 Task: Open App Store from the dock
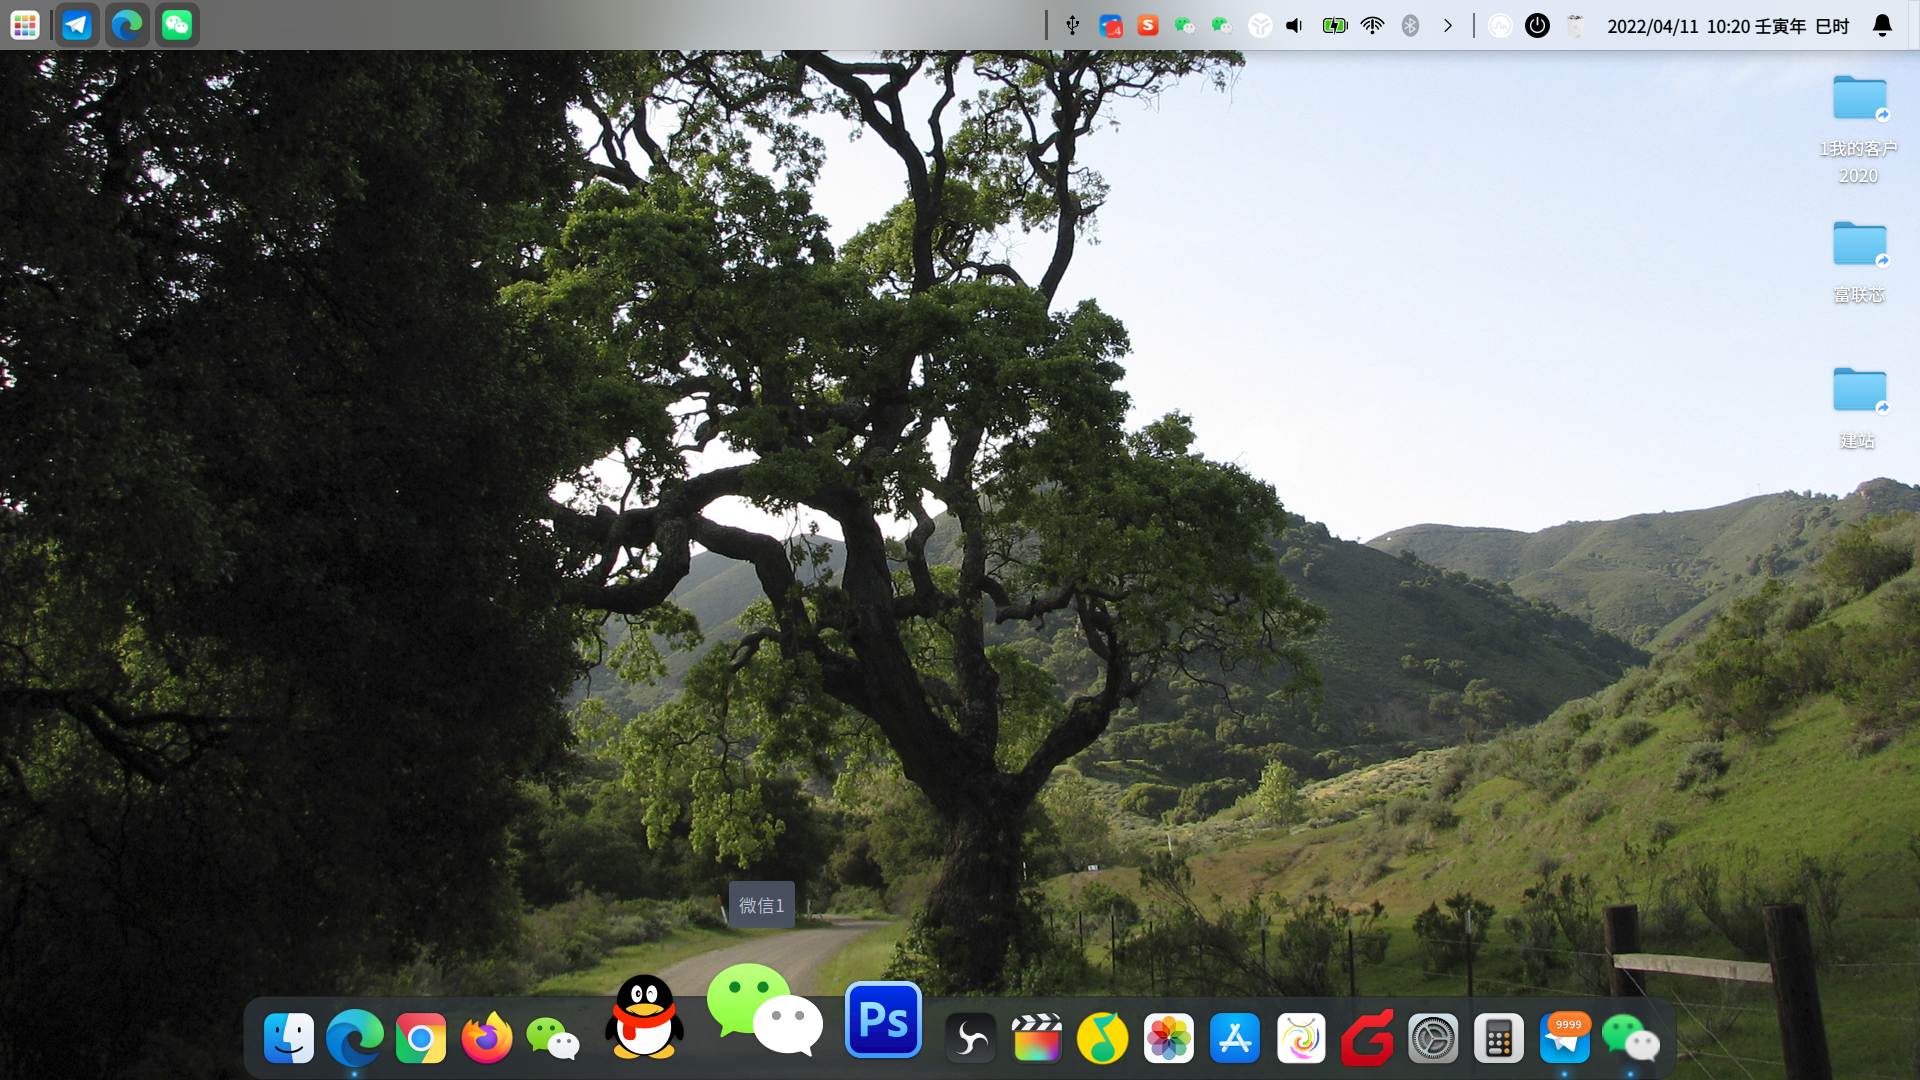(x=1234, y=1039)
